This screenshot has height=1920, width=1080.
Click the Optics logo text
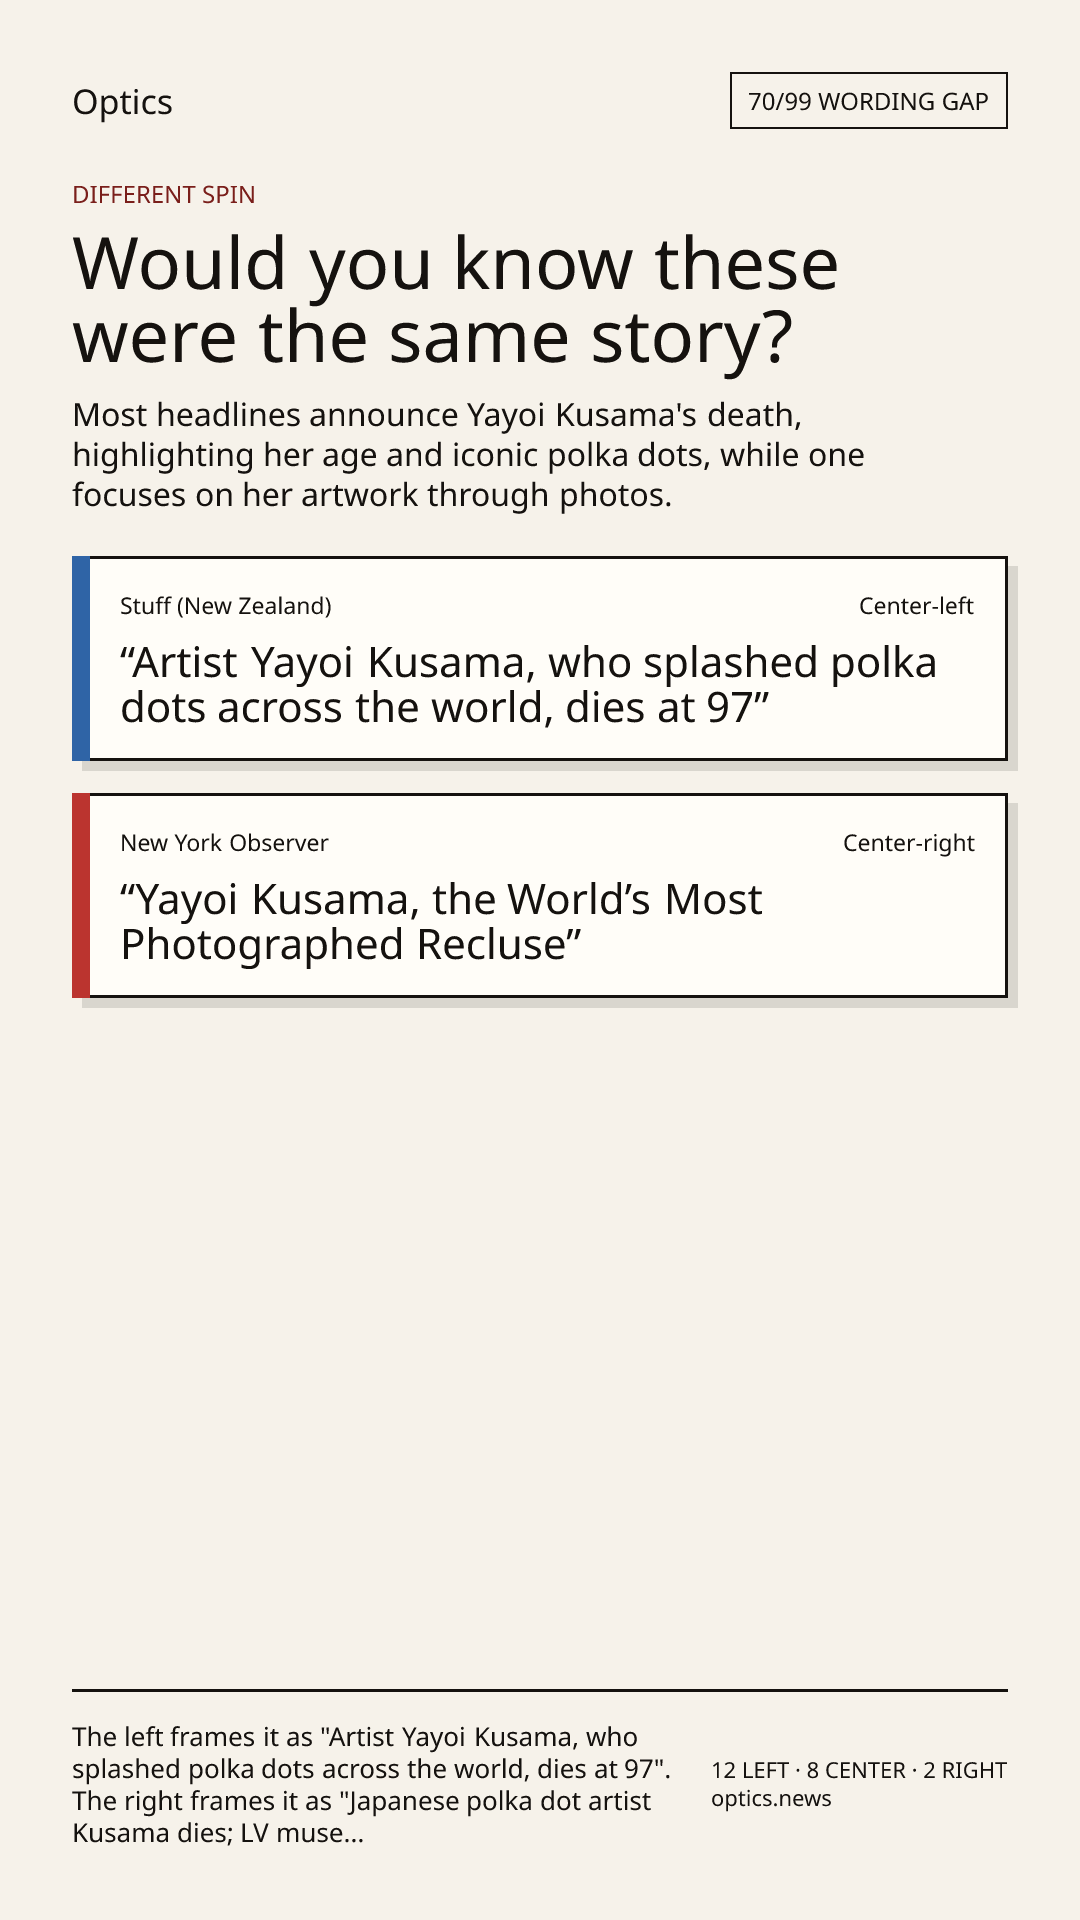click(x=122, y=102)
